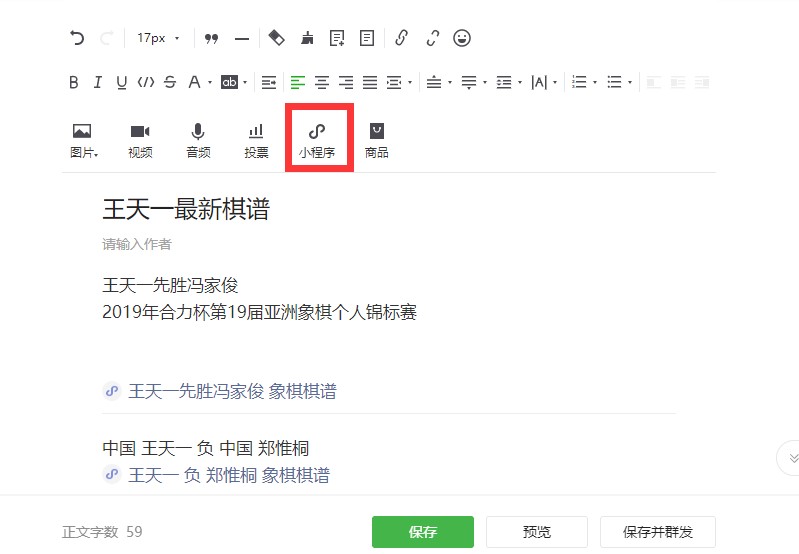Open the link 王天一 负 郑惟桐 象棋棋谱
This screenshot has width=799, height=554.
pyautogui.click(x=229, y=476)
